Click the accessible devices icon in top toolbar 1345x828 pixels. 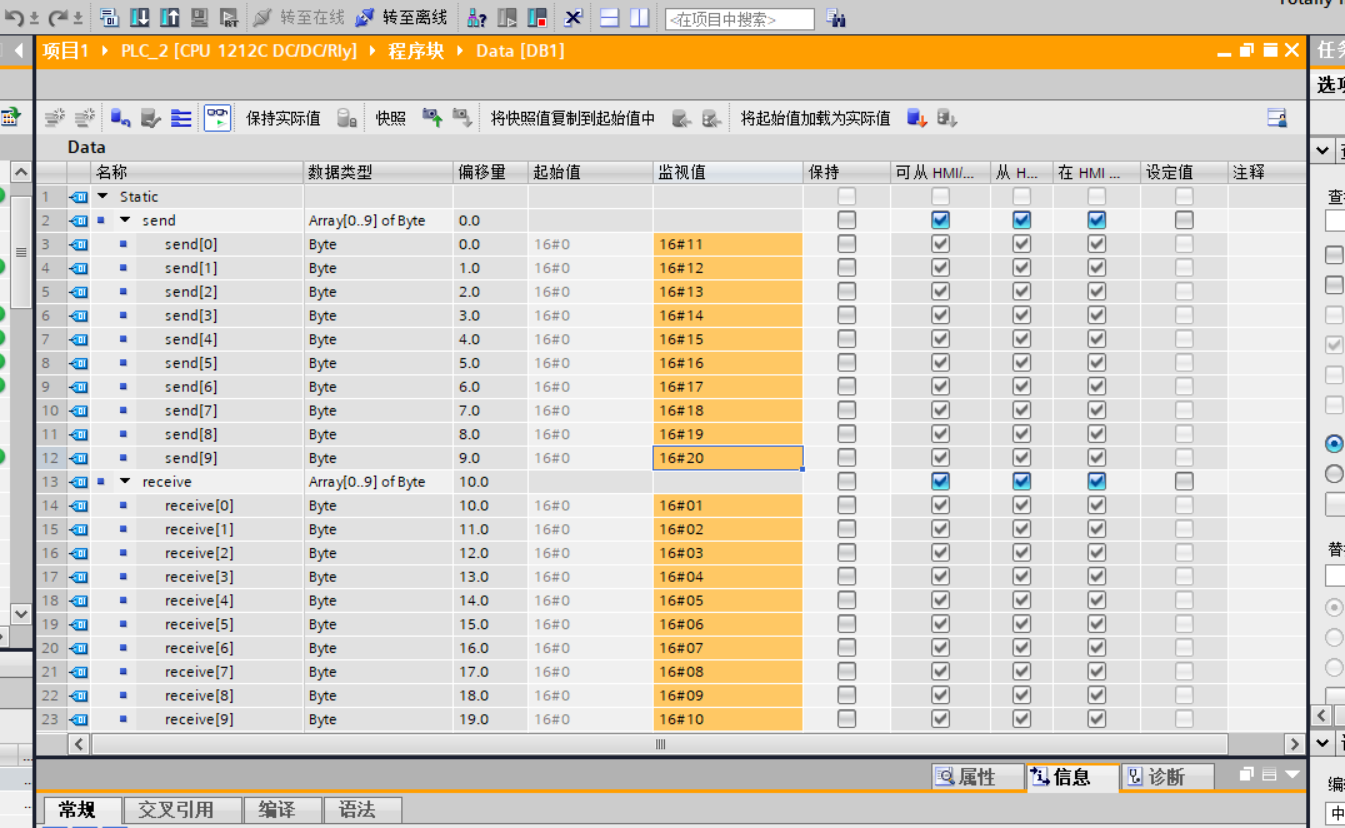tap(478, 18)
